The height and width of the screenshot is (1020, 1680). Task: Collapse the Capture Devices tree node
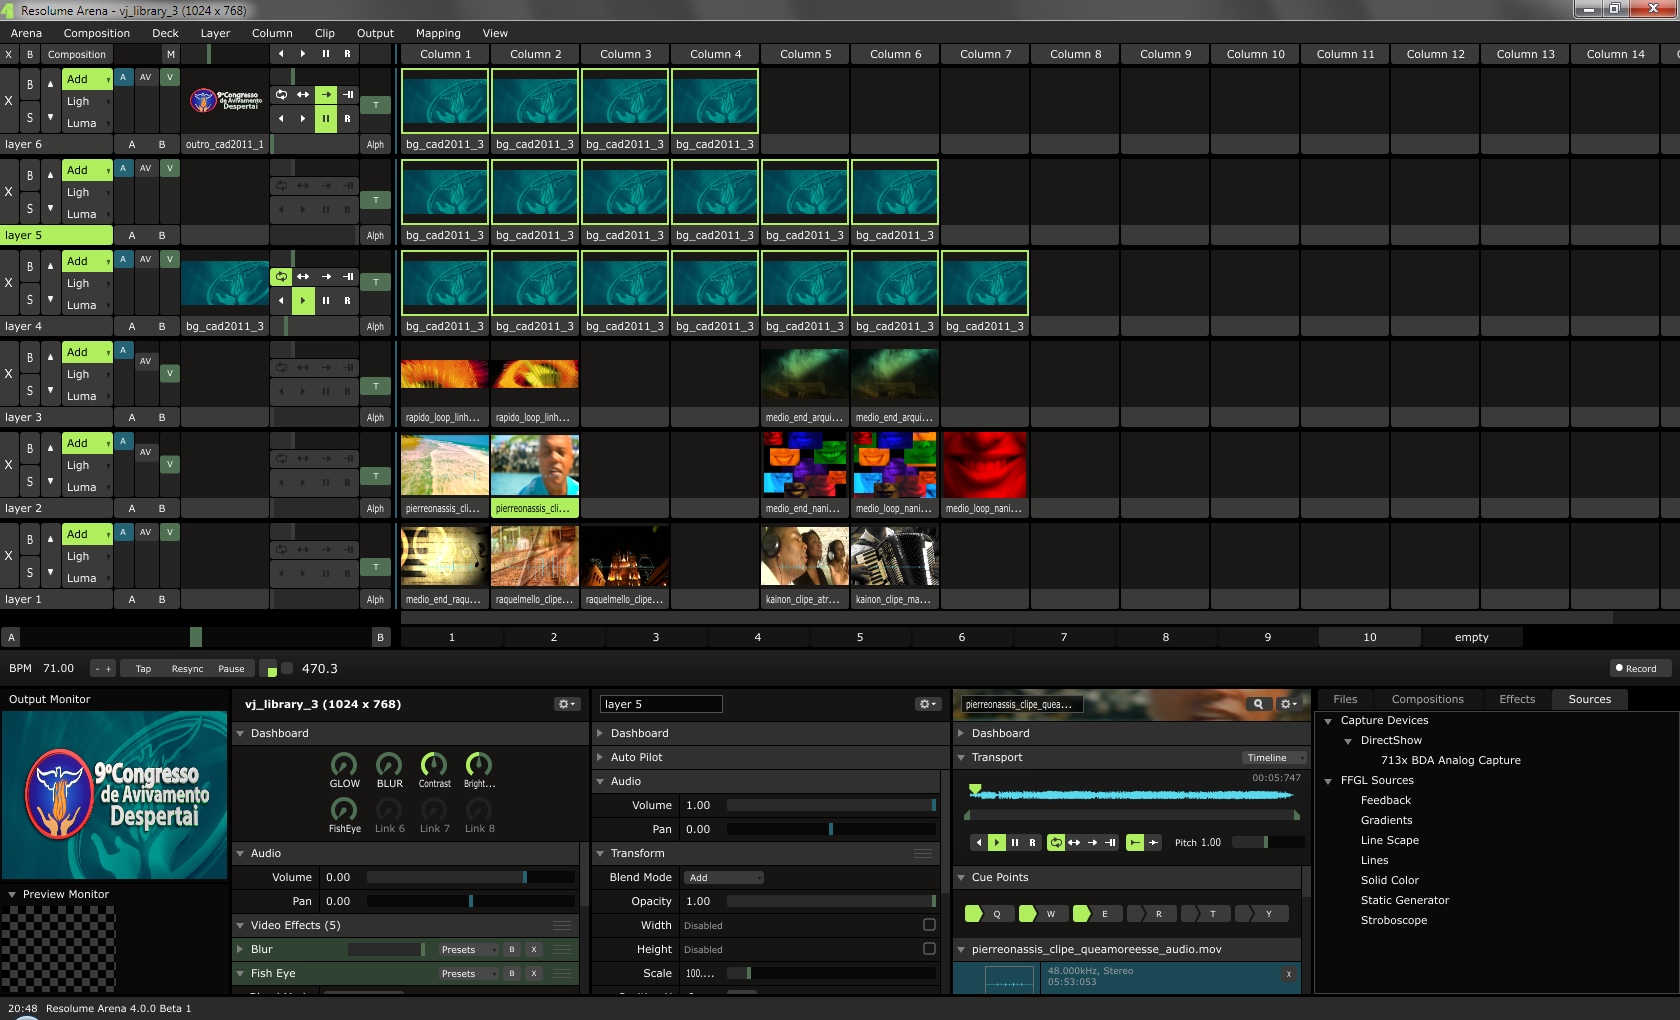click(1328, 721)
